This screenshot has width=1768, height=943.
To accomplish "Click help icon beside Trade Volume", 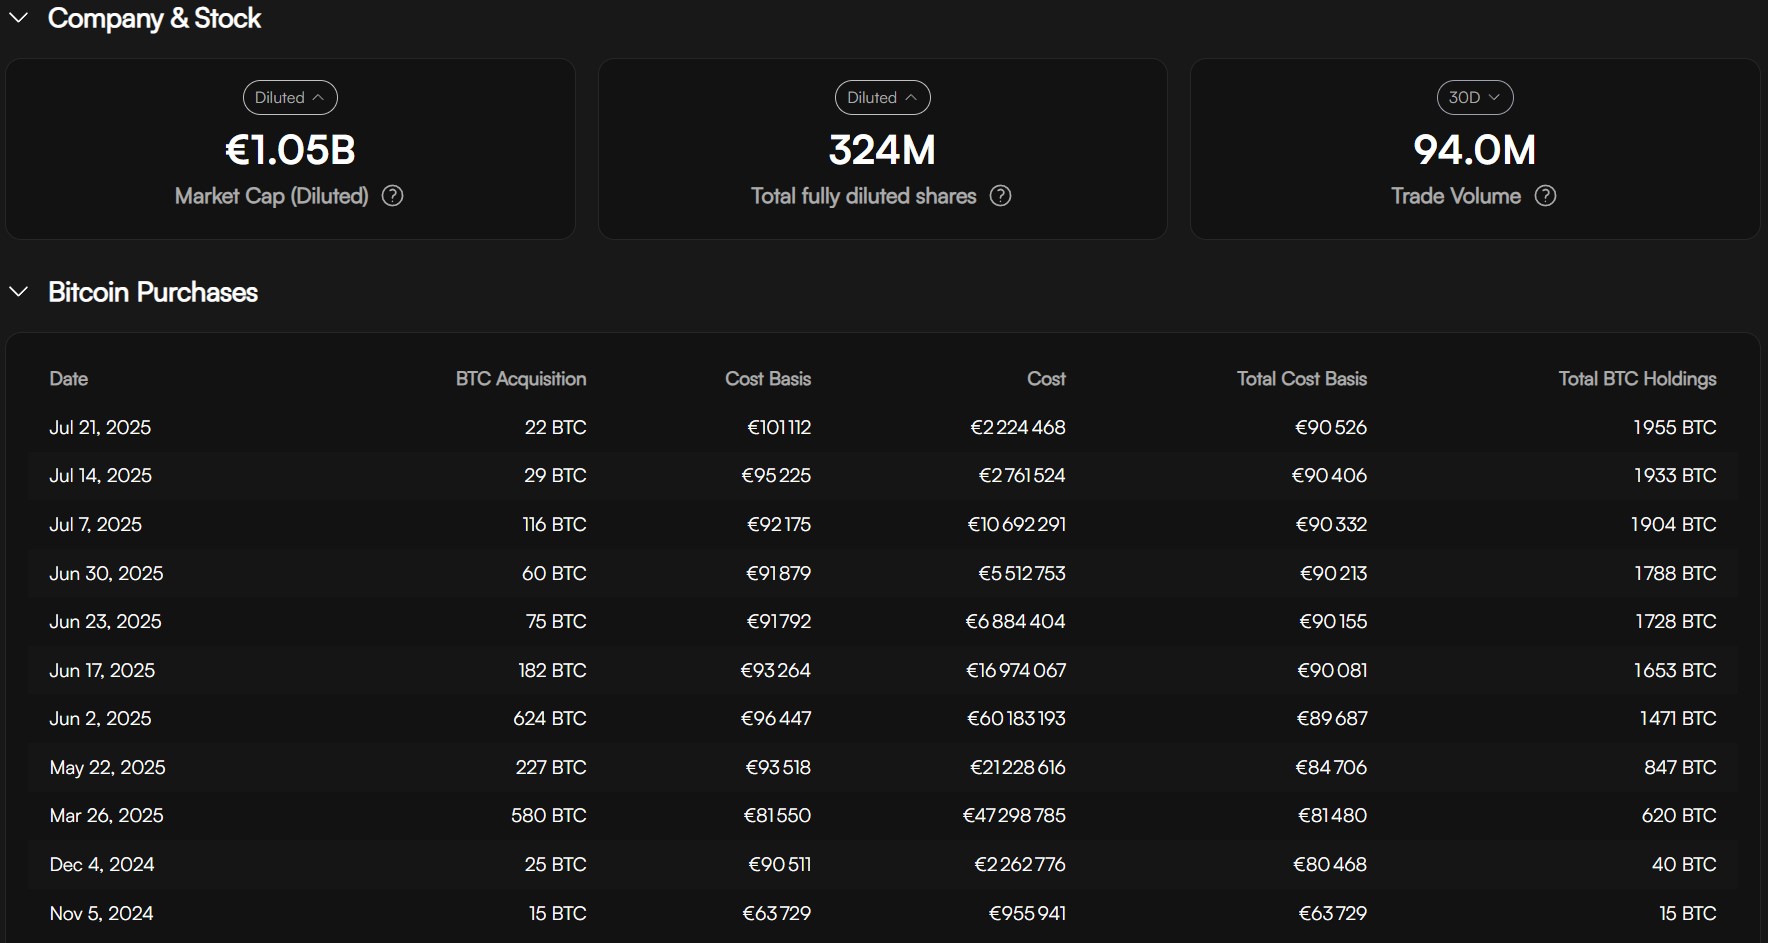I will 1545,196.
